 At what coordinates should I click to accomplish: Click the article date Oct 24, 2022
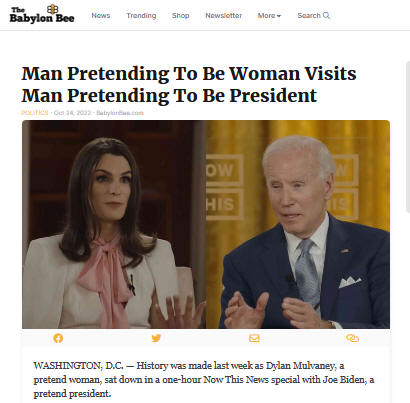pos(72,113)
